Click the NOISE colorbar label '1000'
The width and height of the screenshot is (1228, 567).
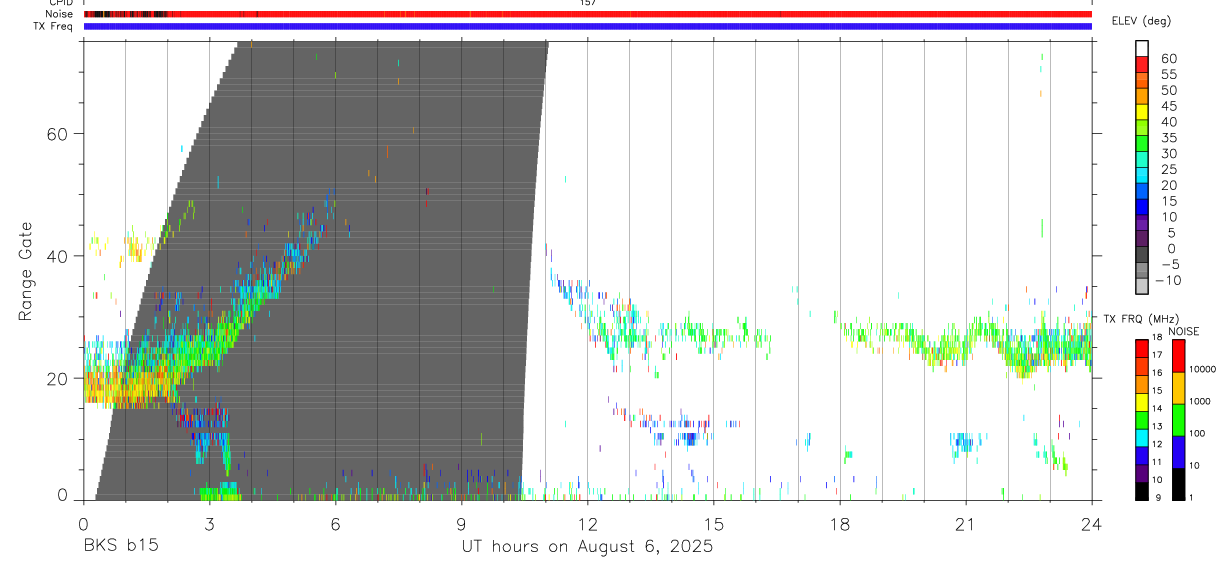[x=1200, y=401]
